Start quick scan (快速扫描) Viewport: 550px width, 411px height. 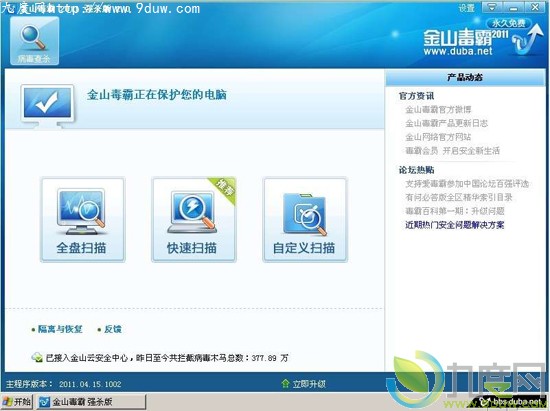[x=194, y=220]
